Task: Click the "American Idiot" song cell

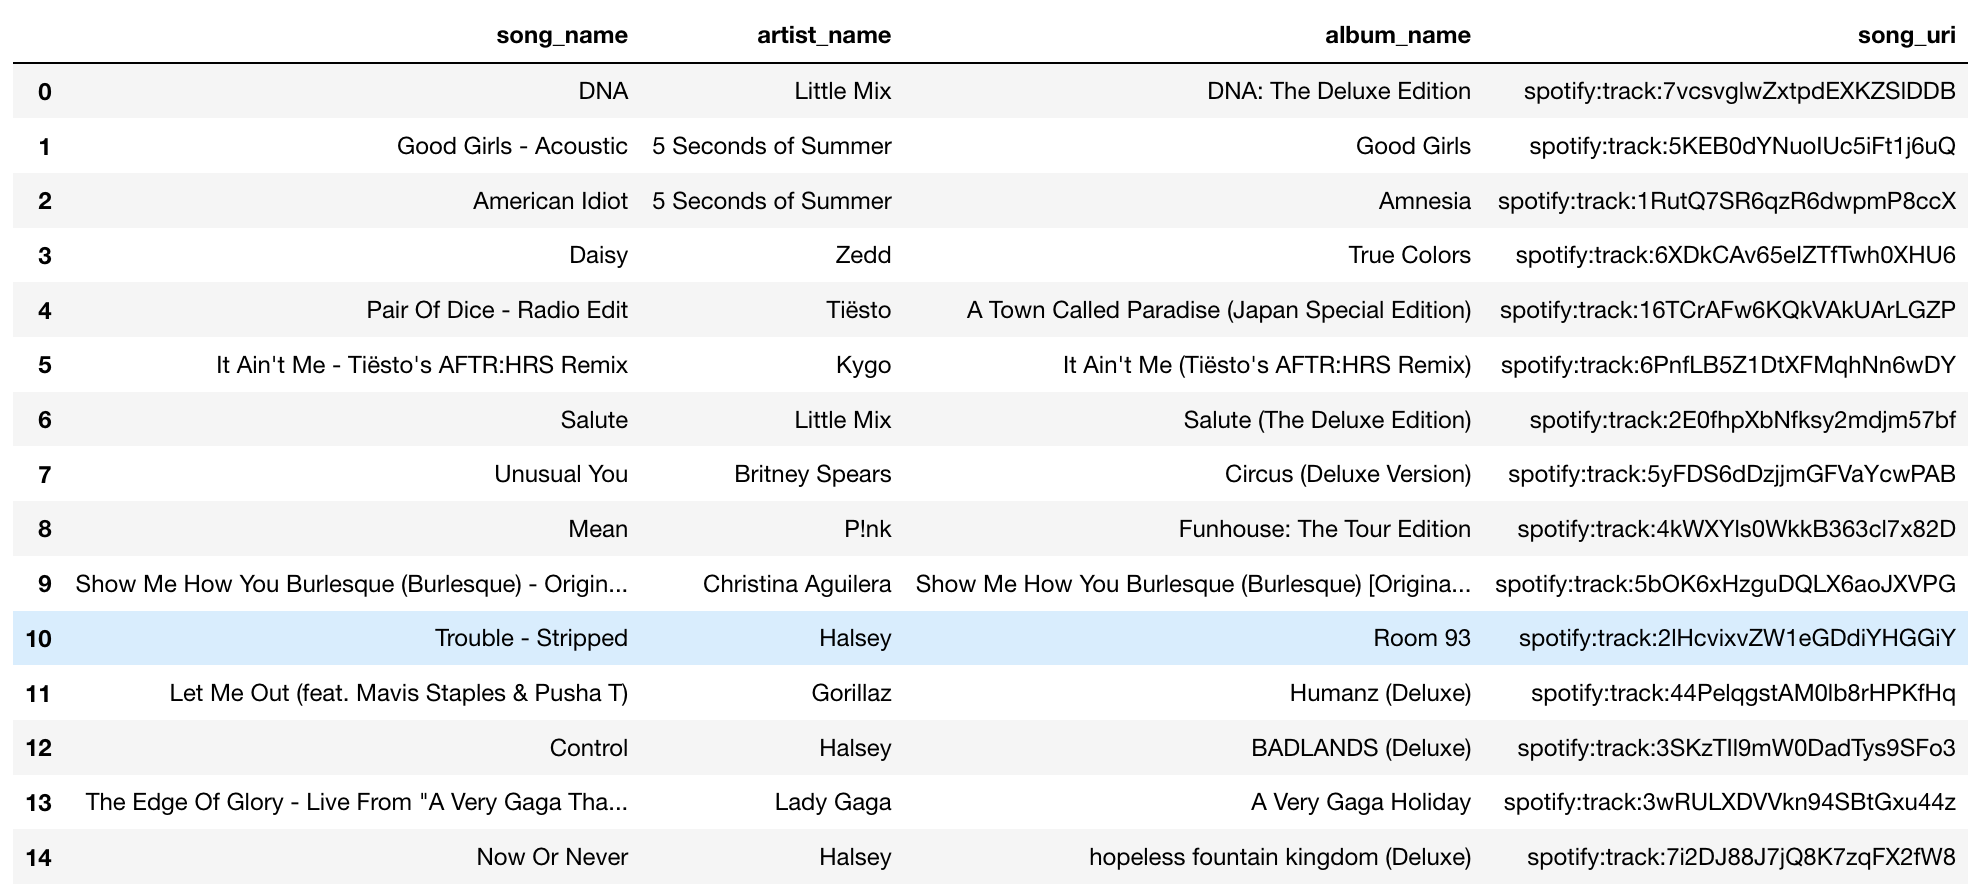Action: 550,201
